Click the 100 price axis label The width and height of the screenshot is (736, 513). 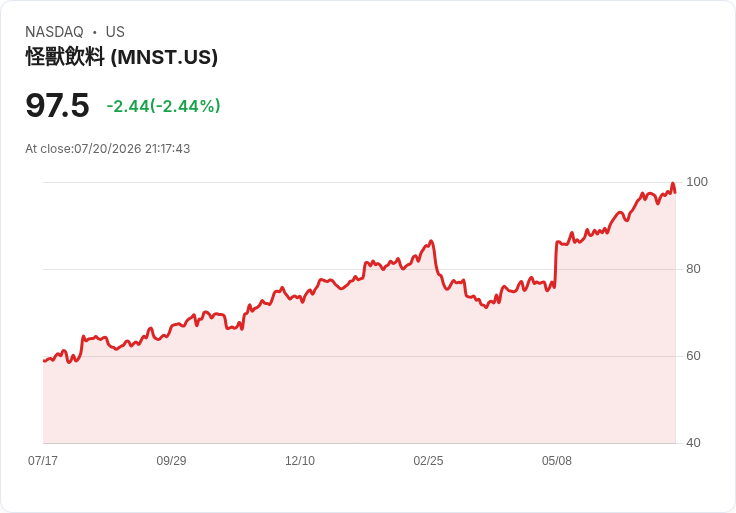(x=697, y=182)
